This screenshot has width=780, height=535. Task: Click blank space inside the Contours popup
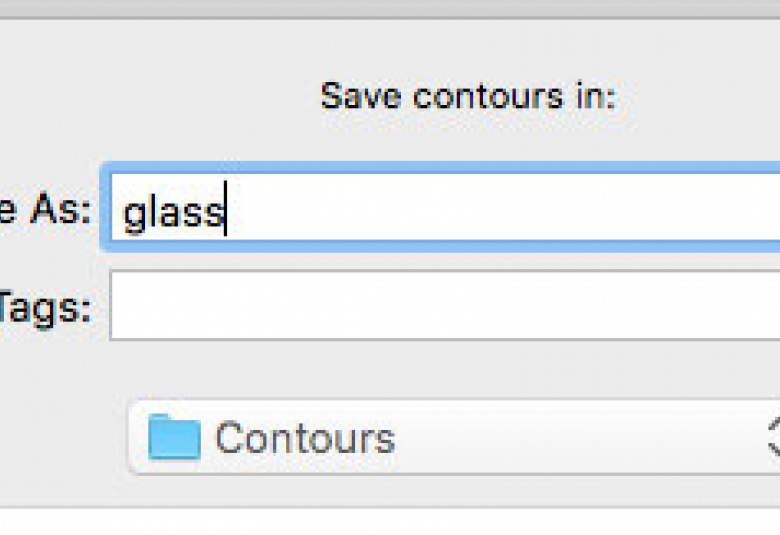pos(572,437)
